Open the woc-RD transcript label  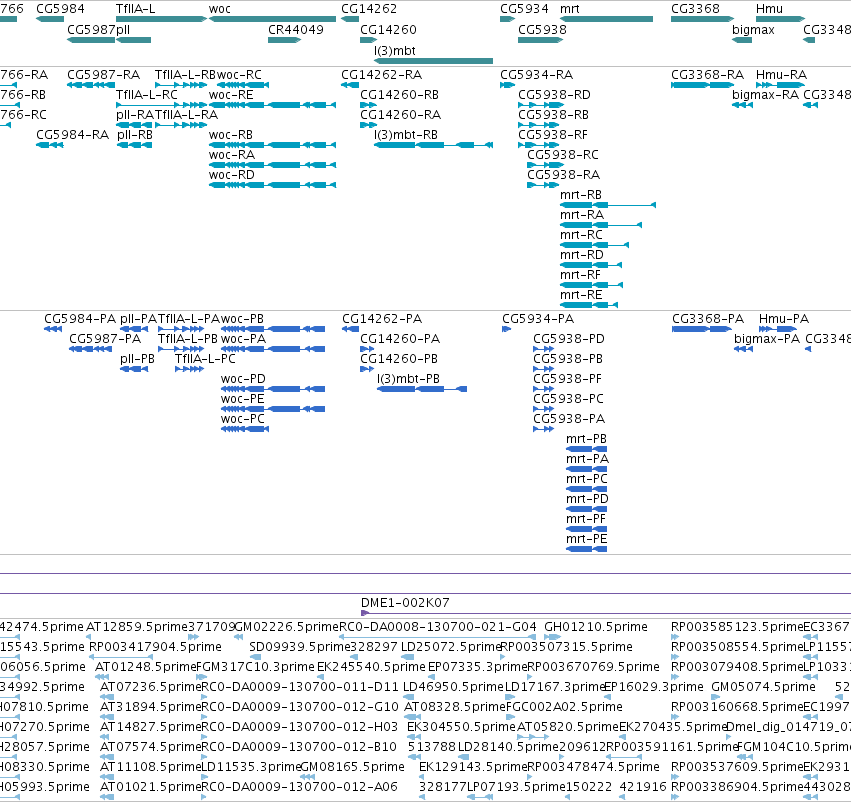[232, 175]
